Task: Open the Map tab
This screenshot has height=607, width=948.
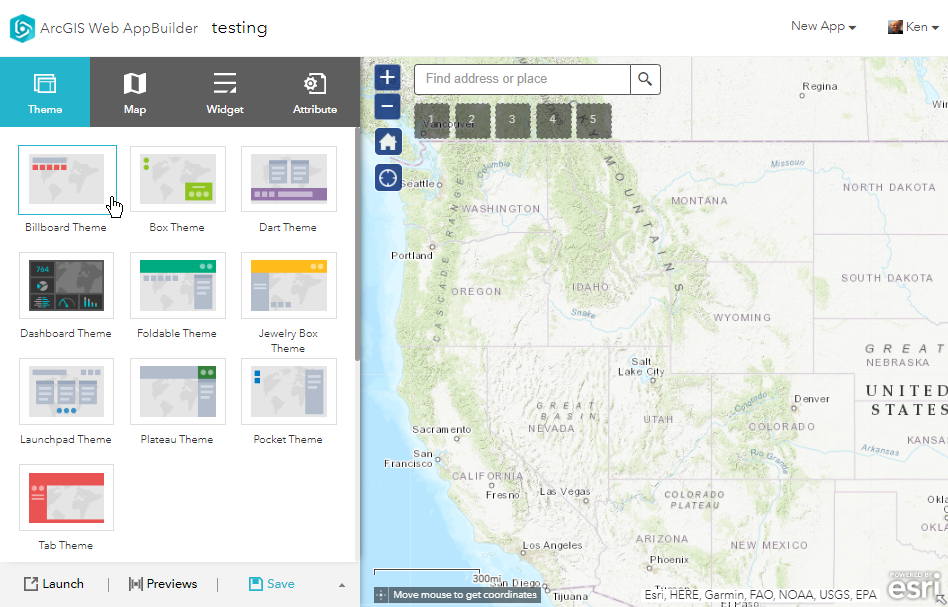Action: pyautogui.click(x=135, y=92)
